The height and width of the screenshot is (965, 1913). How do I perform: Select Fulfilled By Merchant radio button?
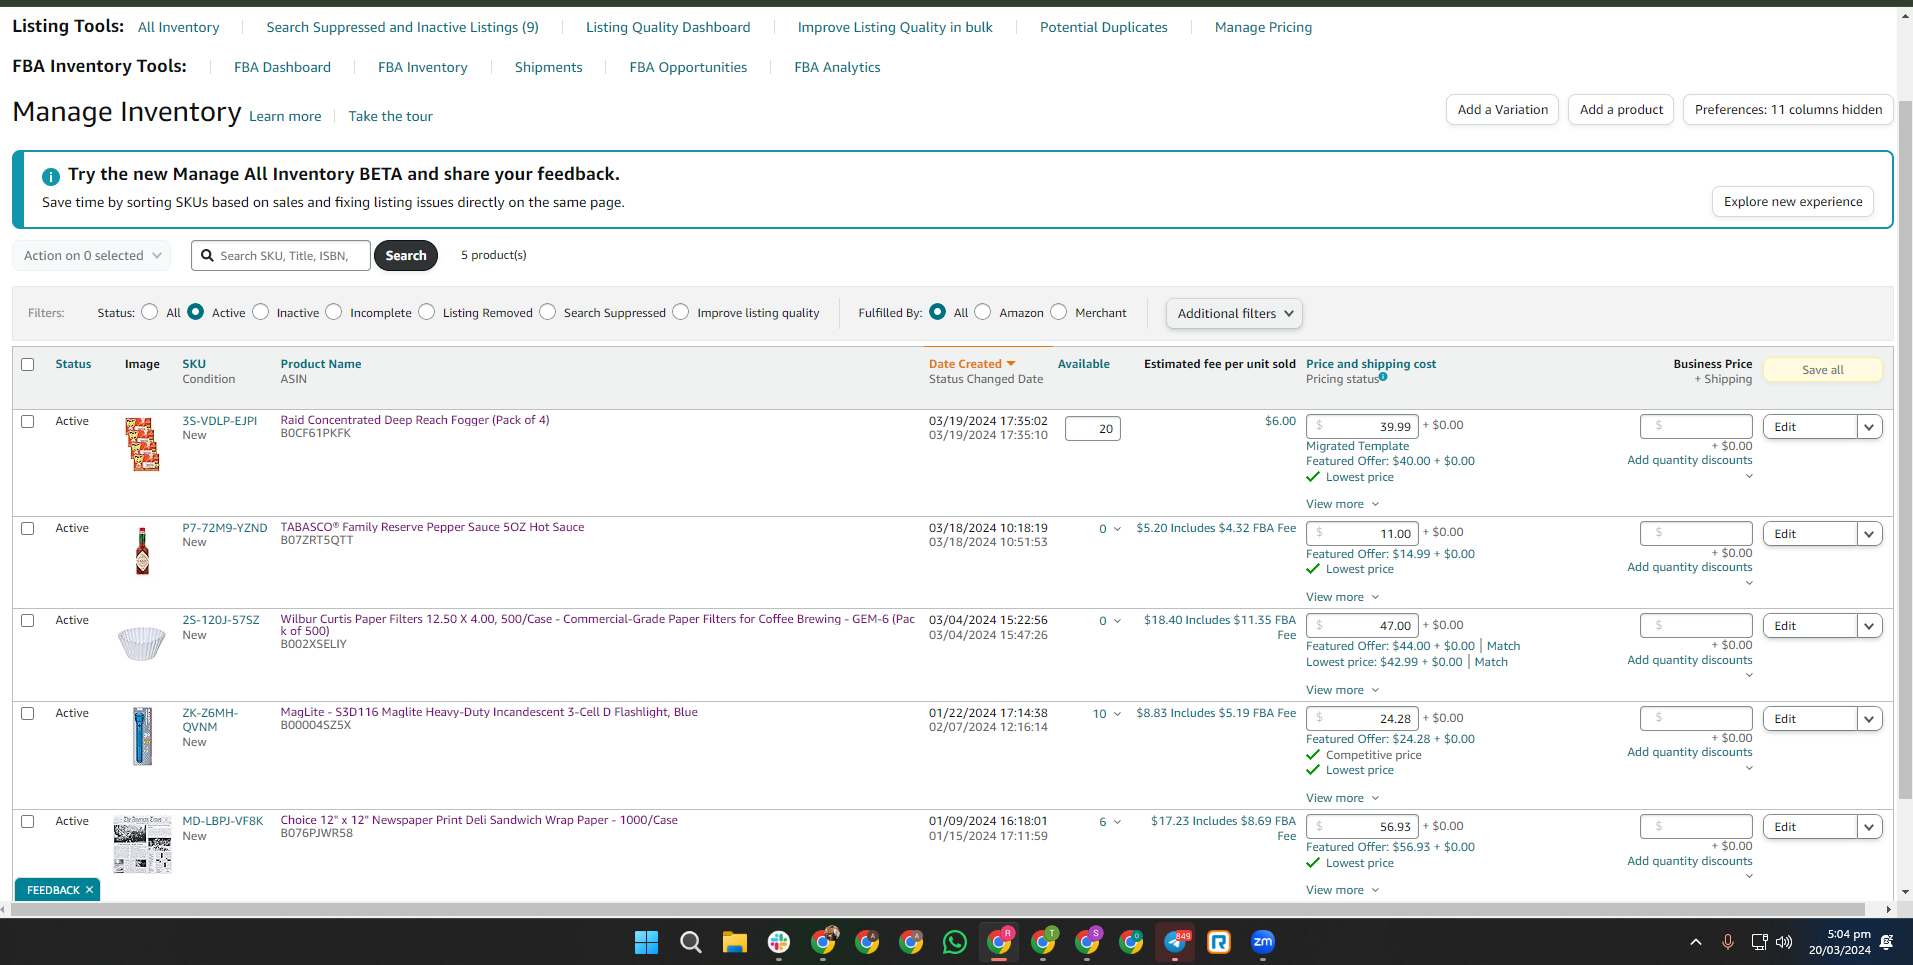coord(1059,312)
